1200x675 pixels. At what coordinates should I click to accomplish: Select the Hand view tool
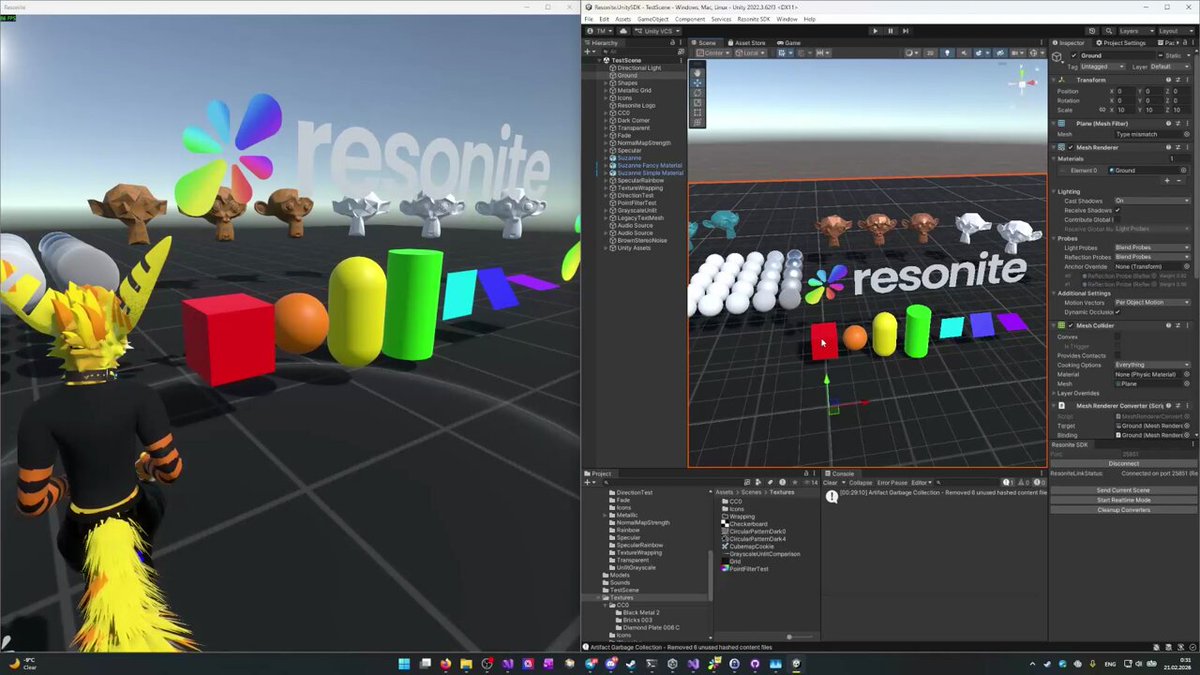tap(697, 73)
